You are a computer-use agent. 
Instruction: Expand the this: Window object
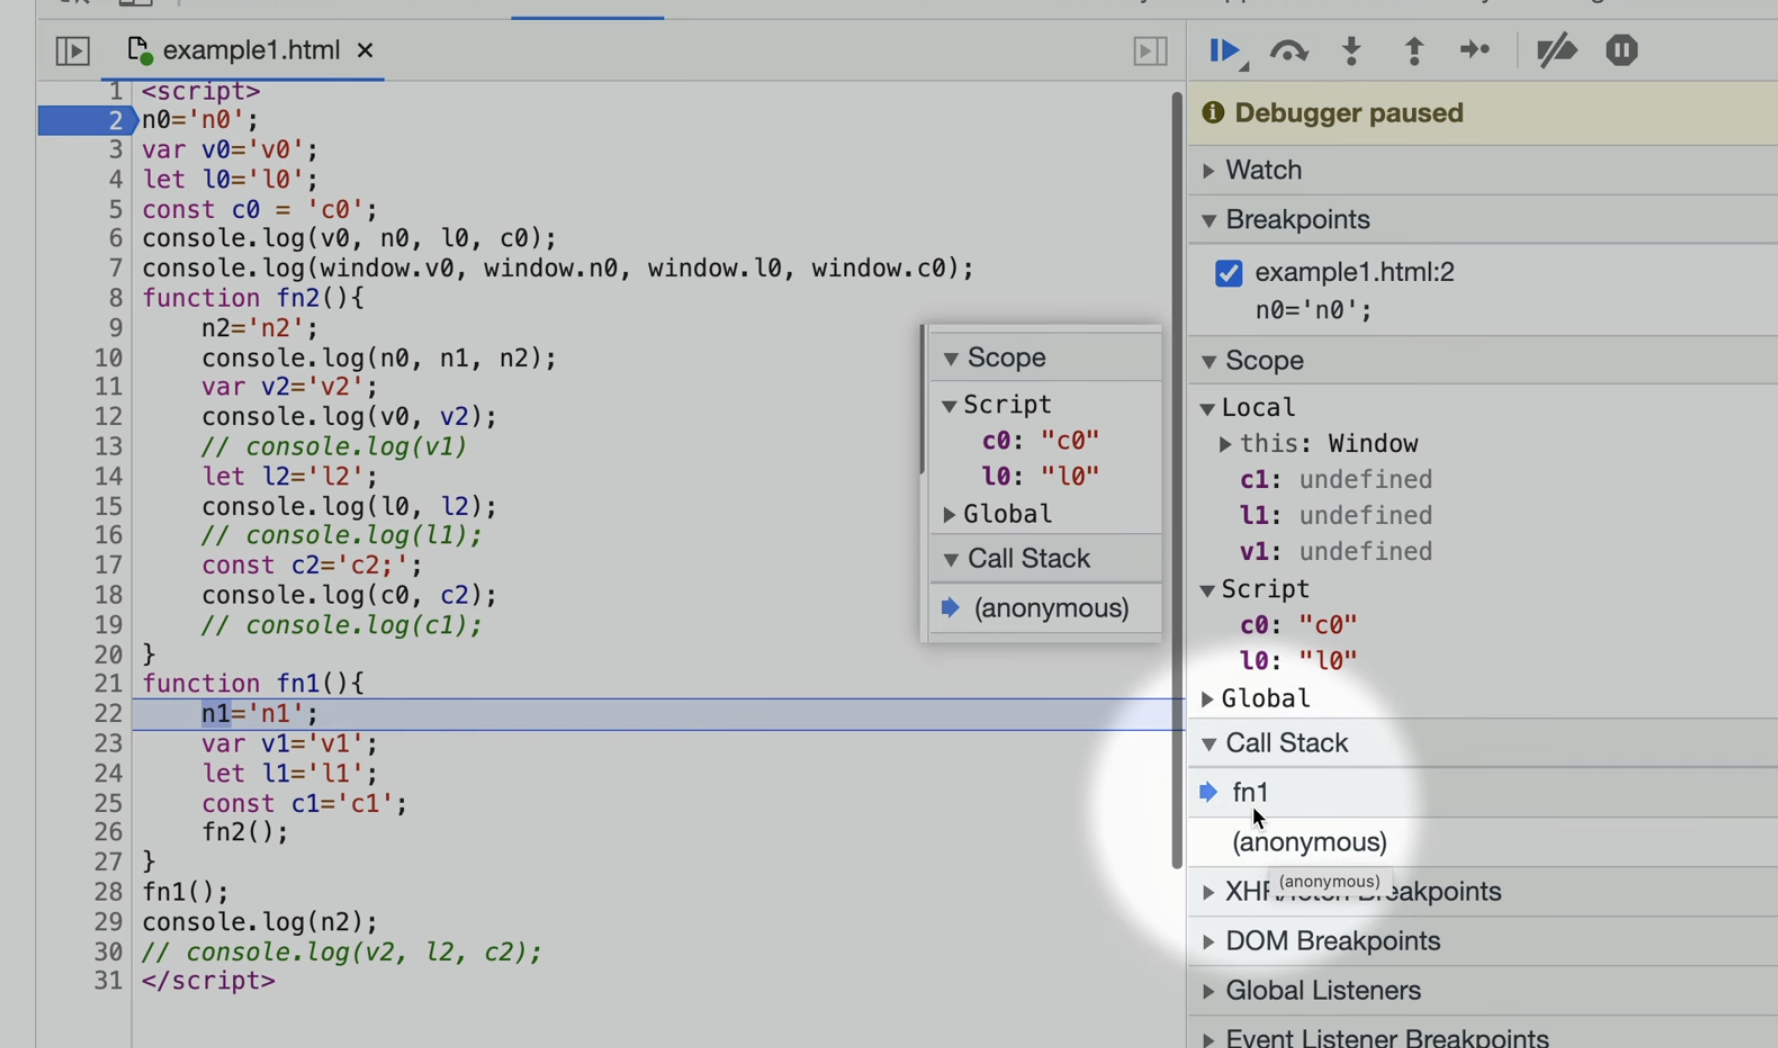(1225, 444)
